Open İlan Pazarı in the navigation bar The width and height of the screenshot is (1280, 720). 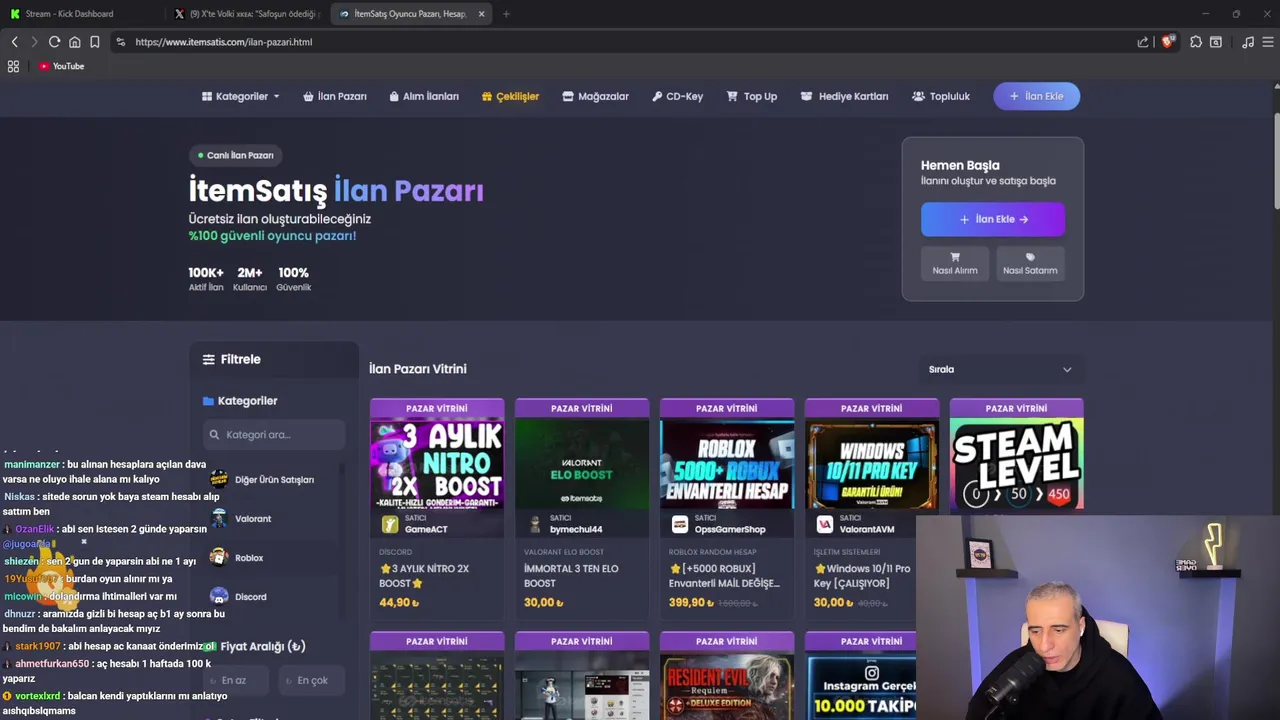(335, 96)
